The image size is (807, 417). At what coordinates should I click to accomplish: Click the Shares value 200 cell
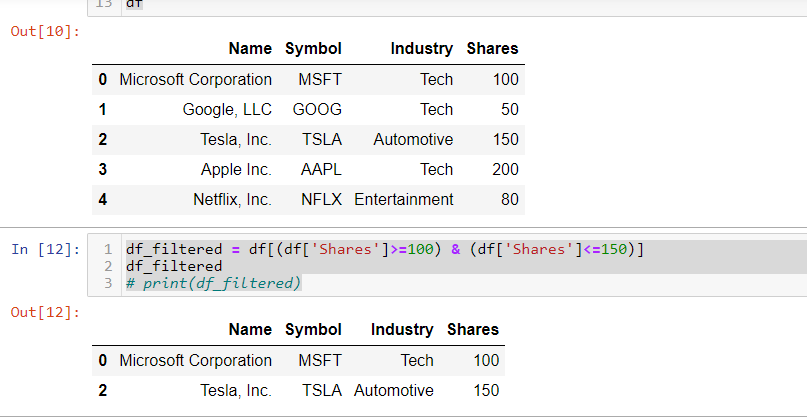click(x=505, y=169)
